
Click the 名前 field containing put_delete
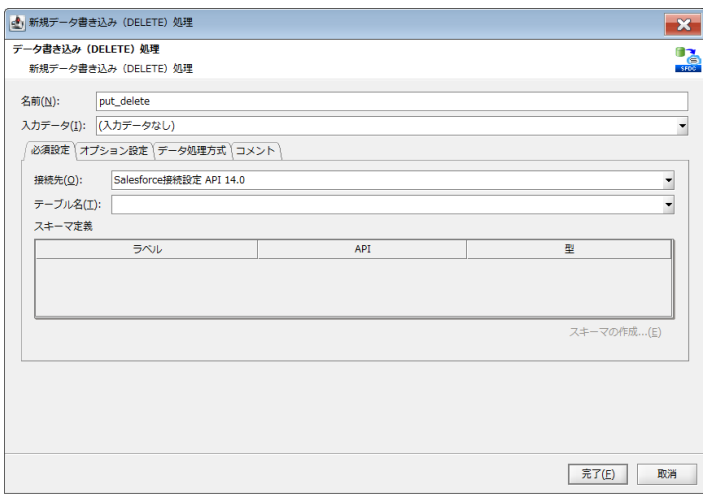point(391,101)
